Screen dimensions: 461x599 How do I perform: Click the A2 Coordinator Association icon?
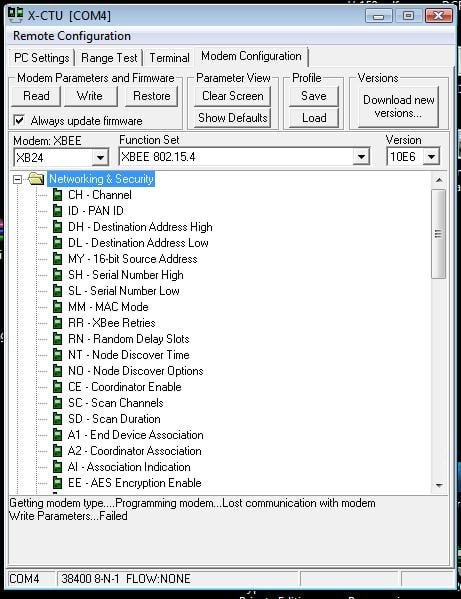coord(57,452)
